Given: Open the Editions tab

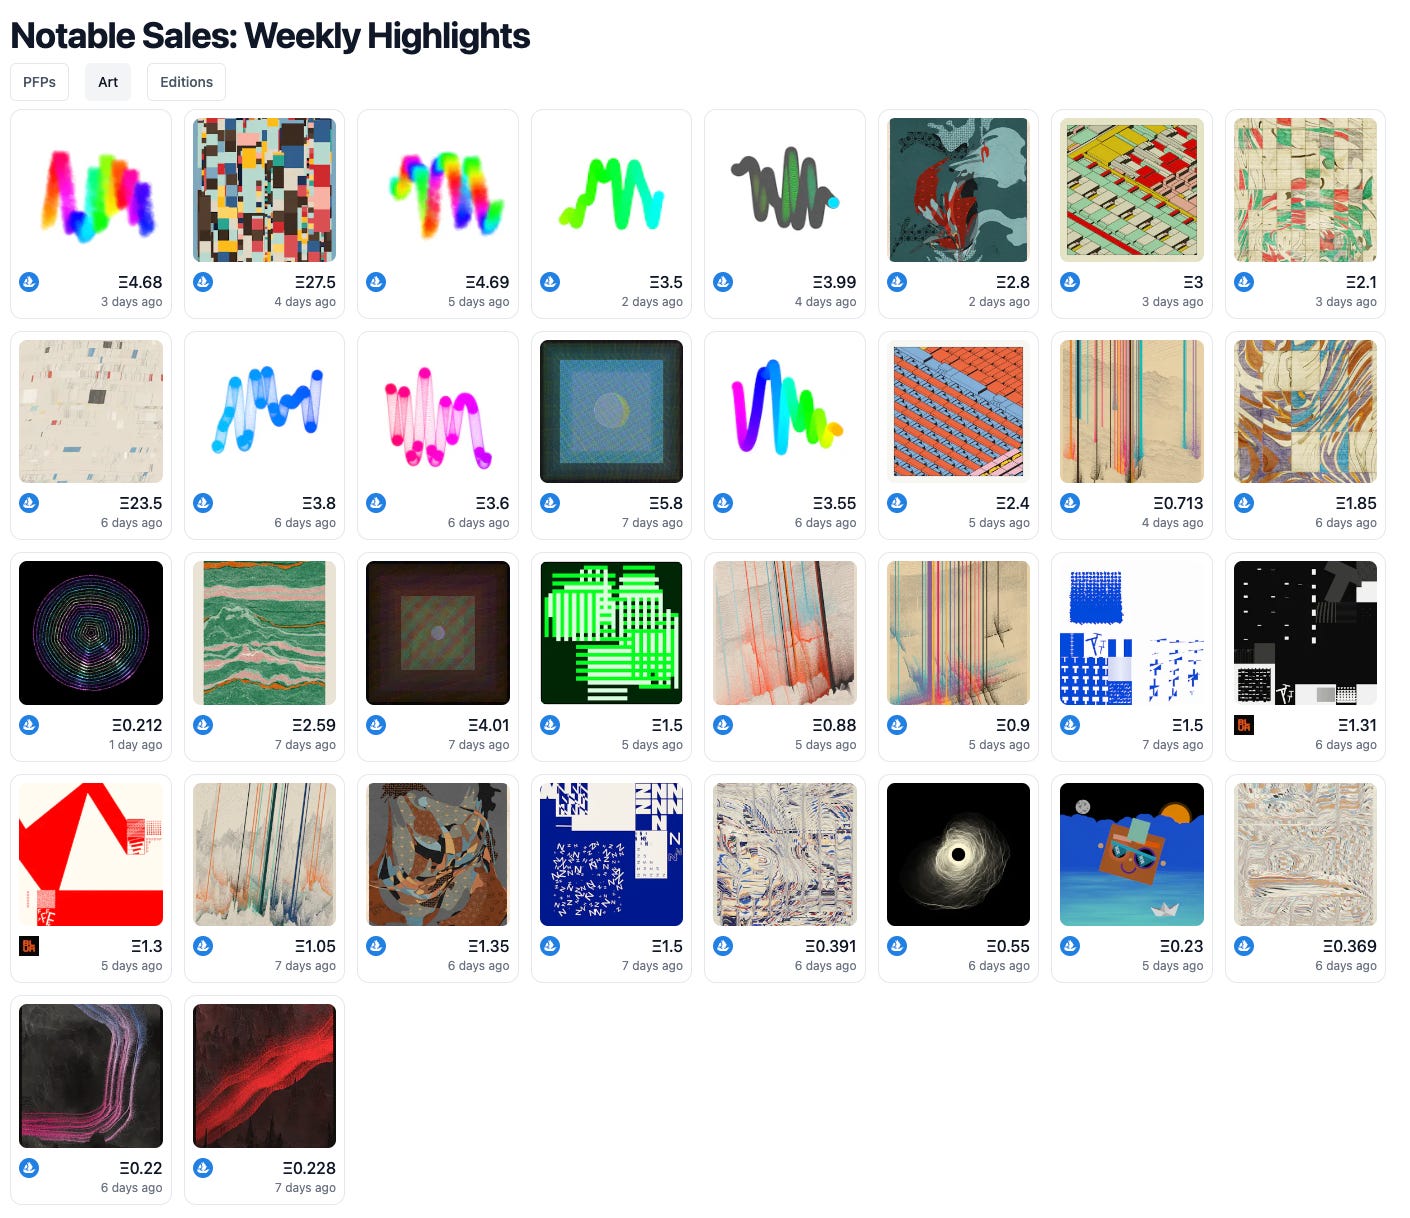Looking at the screenshot, I should [186, 82].
